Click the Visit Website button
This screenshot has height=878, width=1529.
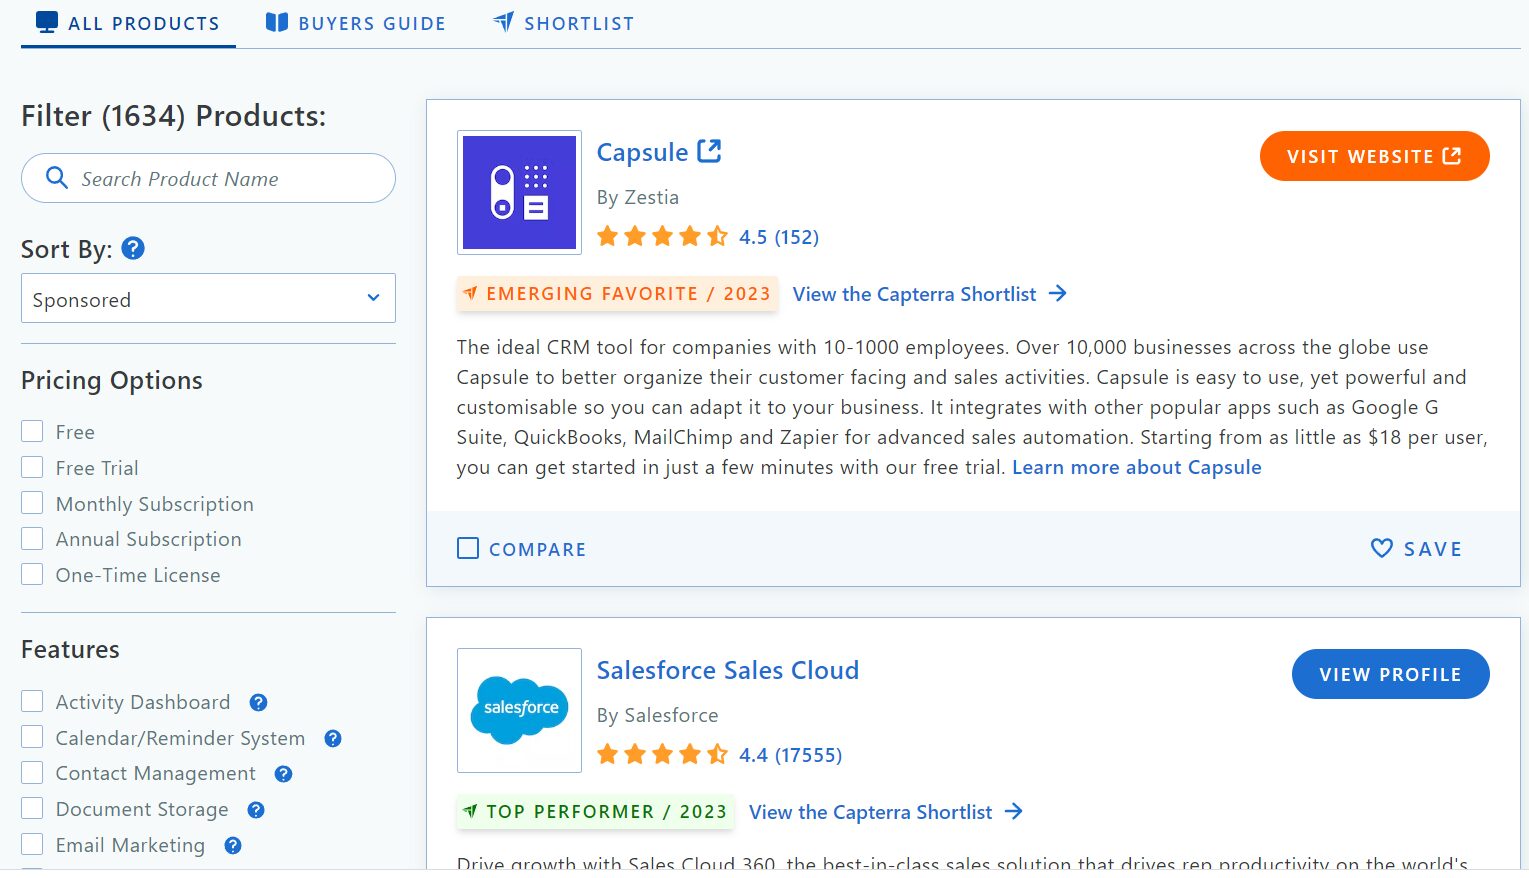[x=1375, y=156]
